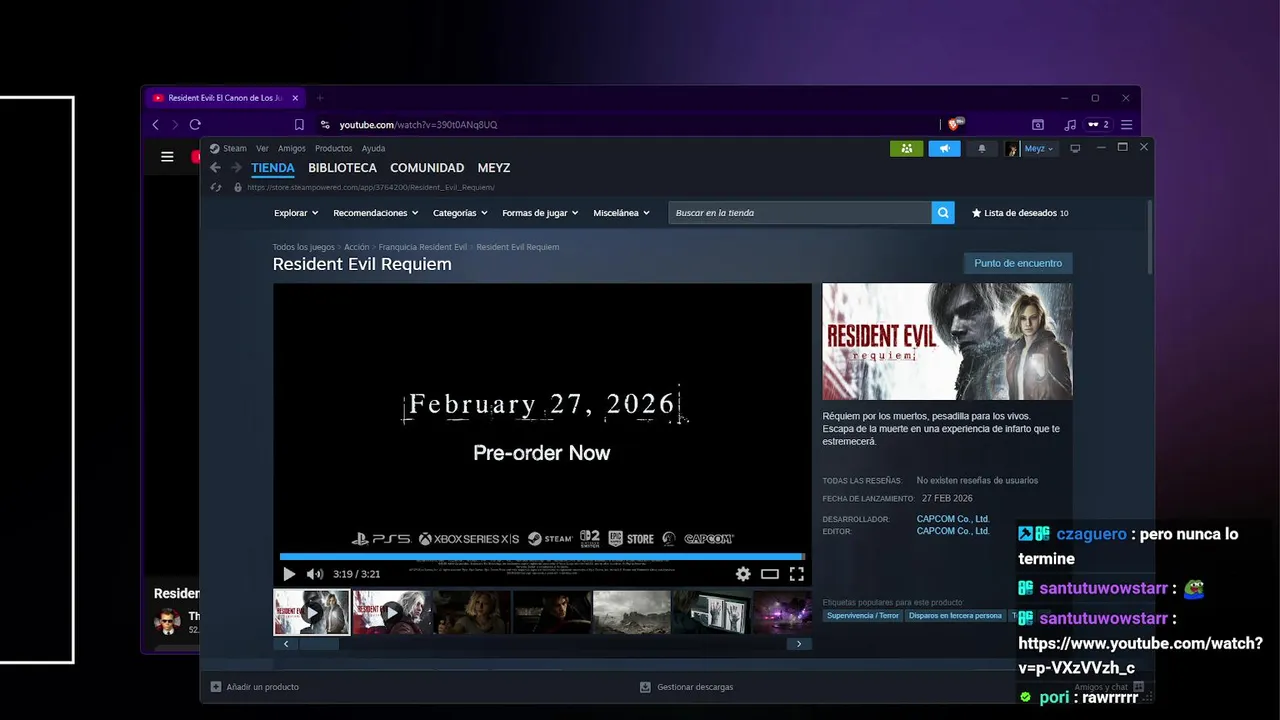Select the X-ray hands screenshot thumbnail
The width and height of the screenshot is (1280, 720).
pos(712,612)
